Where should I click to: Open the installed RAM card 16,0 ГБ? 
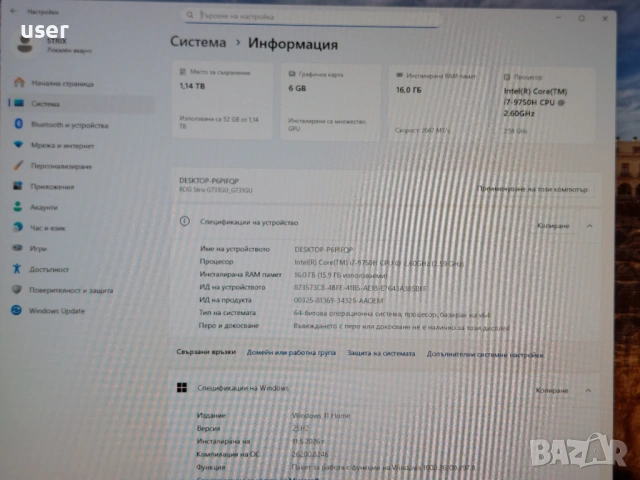tap(438, 104)
